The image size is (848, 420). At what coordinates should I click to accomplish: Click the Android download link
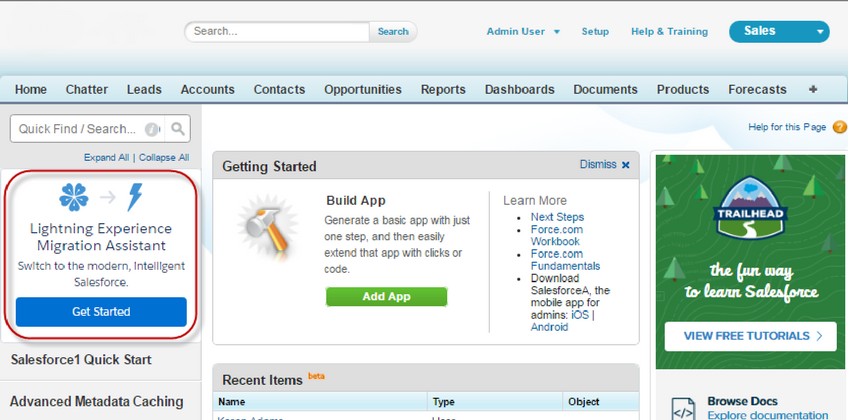pyautogui.click(x=549, y=327)
